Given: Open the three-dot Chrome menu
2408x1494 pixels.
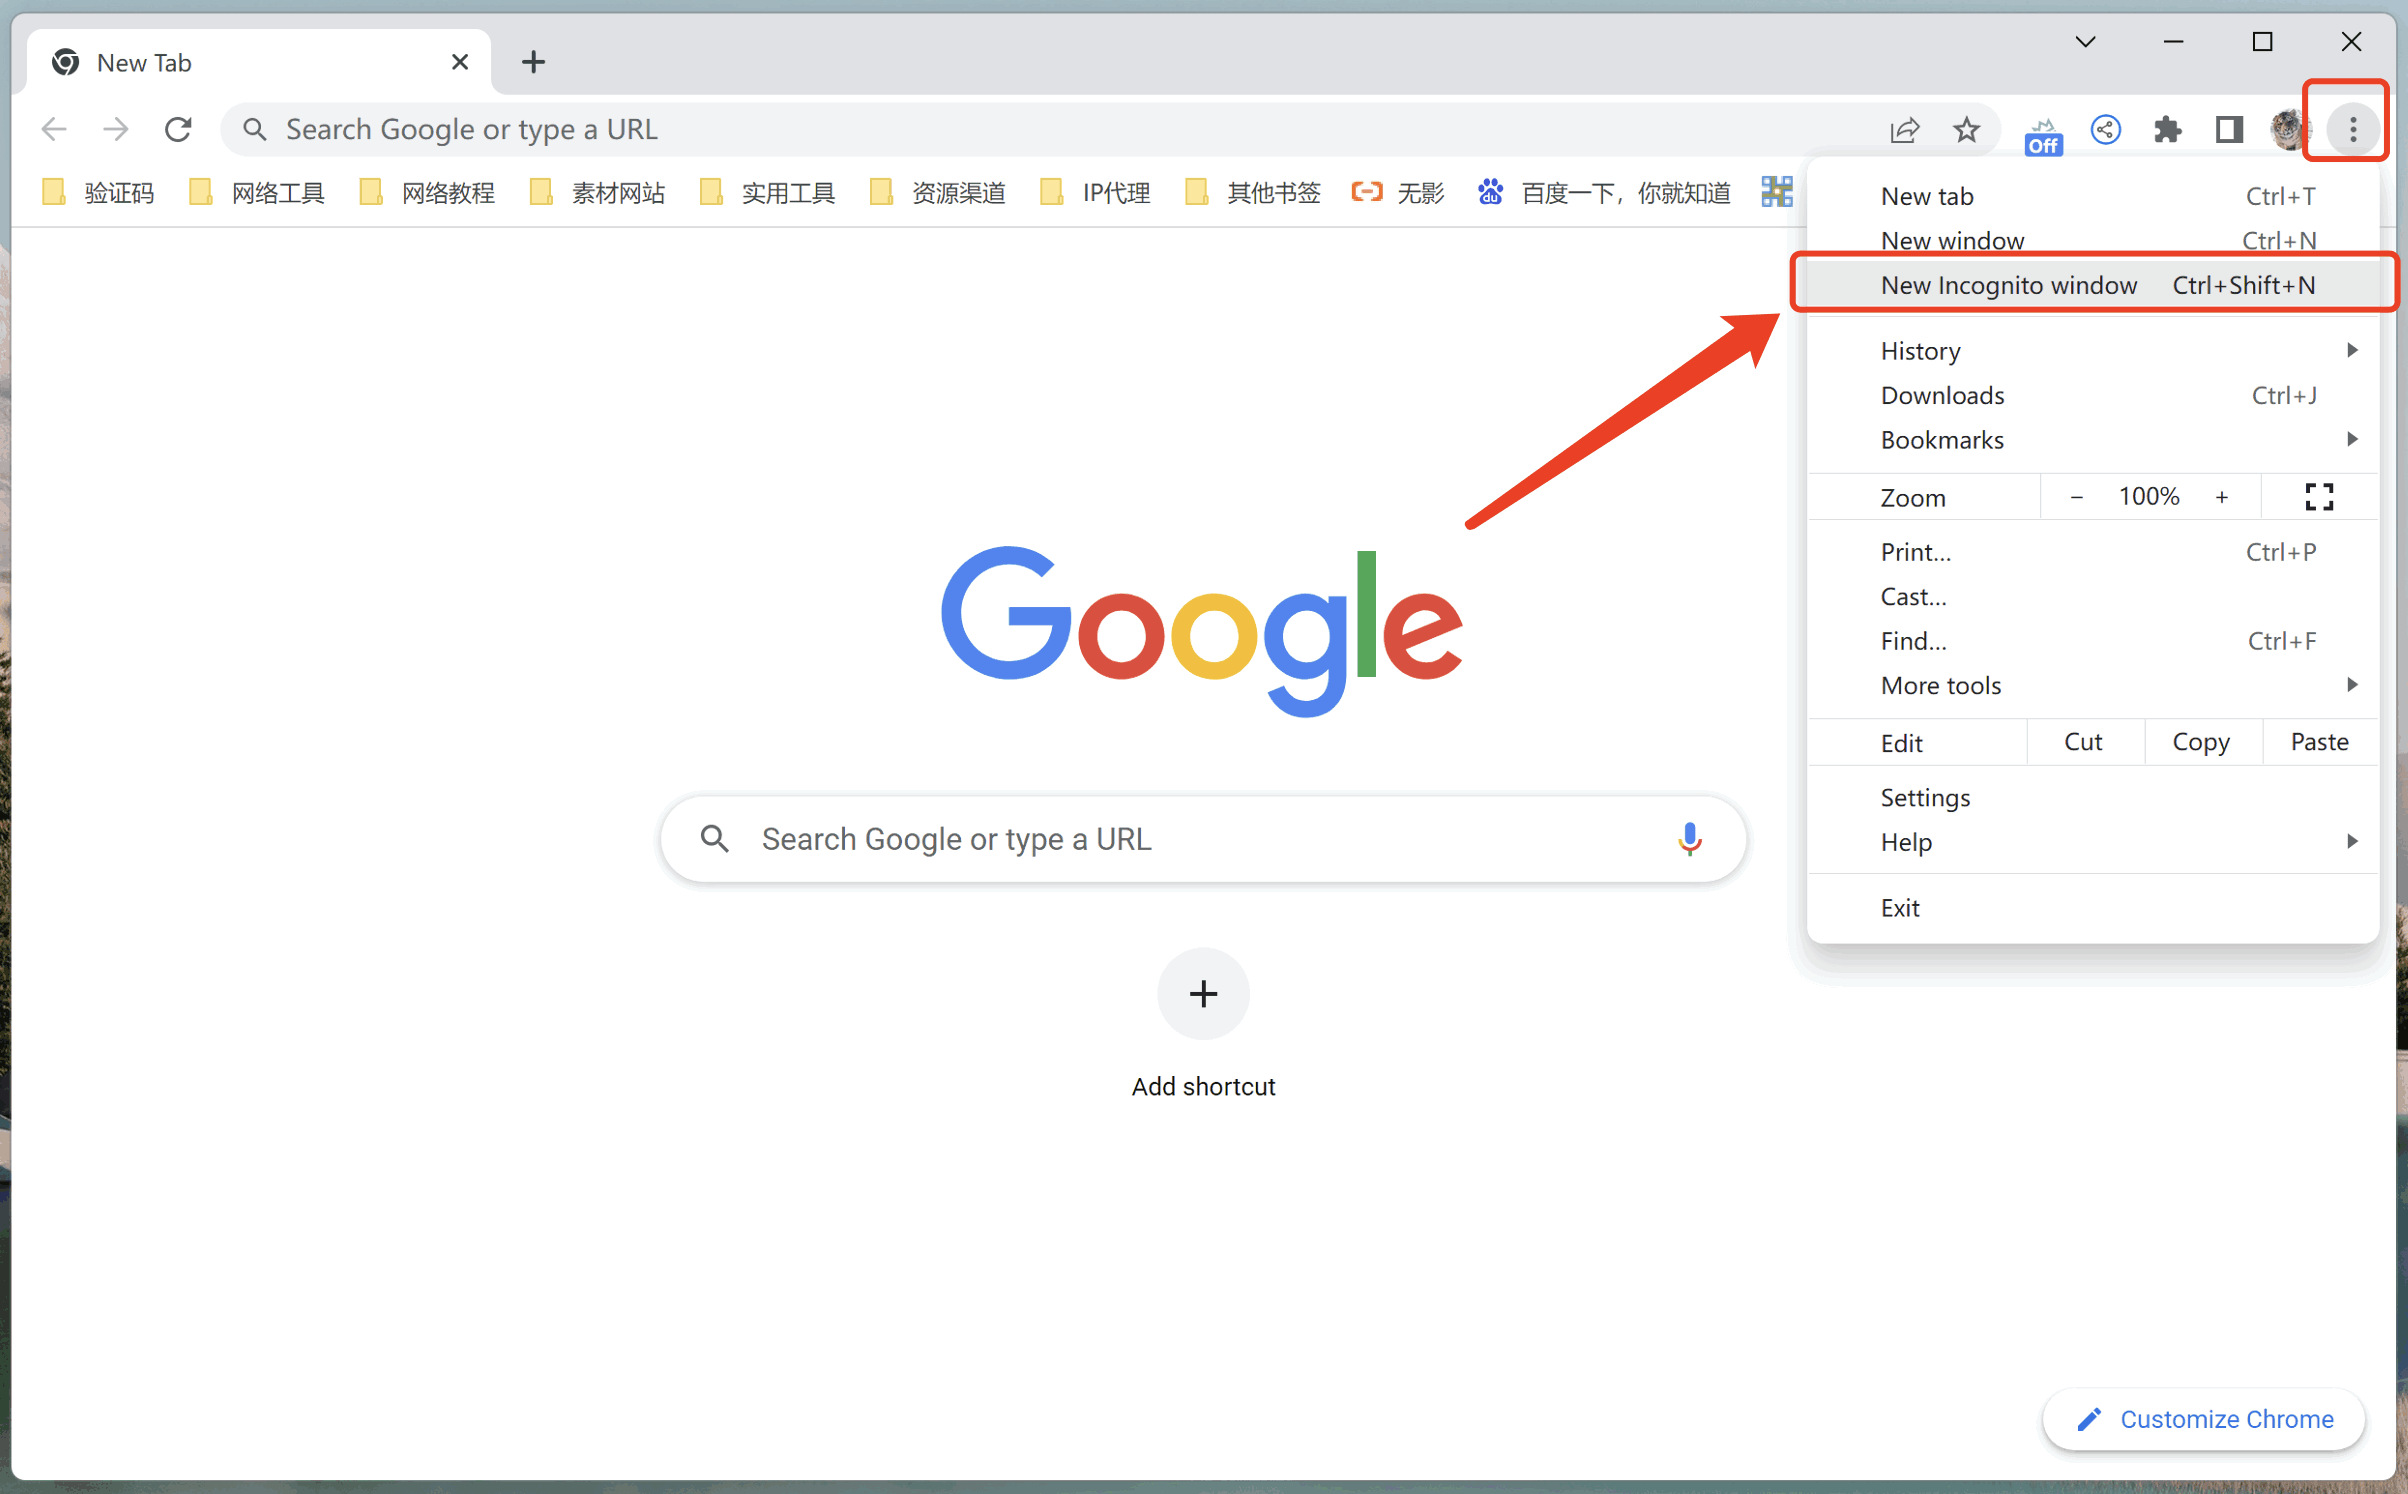Looking at the screenshot, I should (x=2351, y=129).
